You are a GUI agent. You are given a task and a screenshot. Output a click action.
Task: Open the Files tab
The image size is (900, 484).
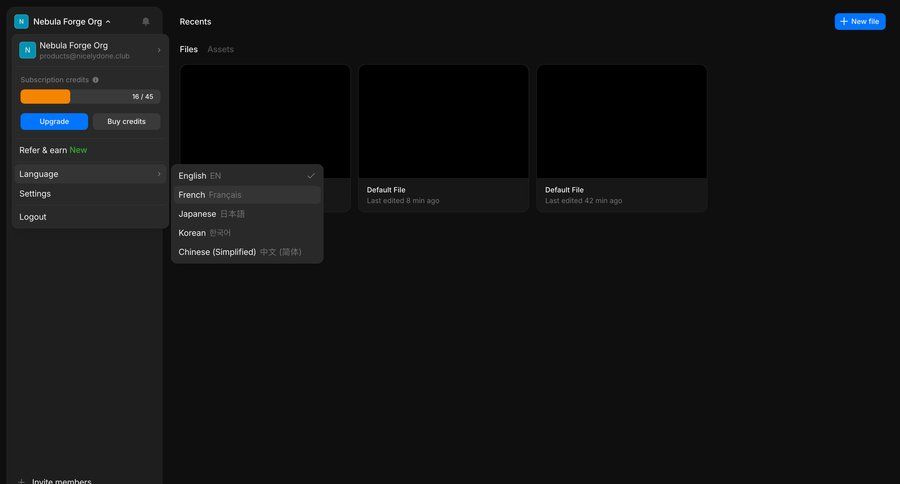188,49
